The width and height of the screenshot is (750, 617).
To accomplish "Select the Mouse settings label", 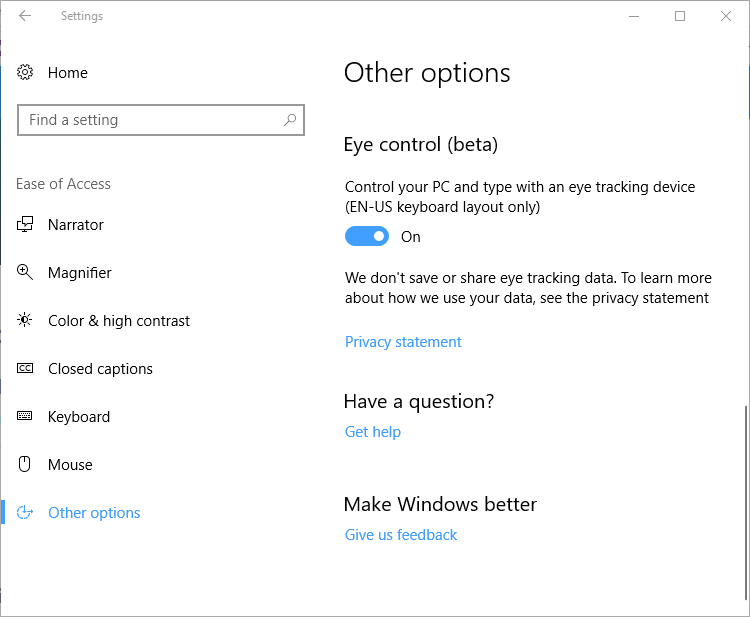I will tap(70, 465).
